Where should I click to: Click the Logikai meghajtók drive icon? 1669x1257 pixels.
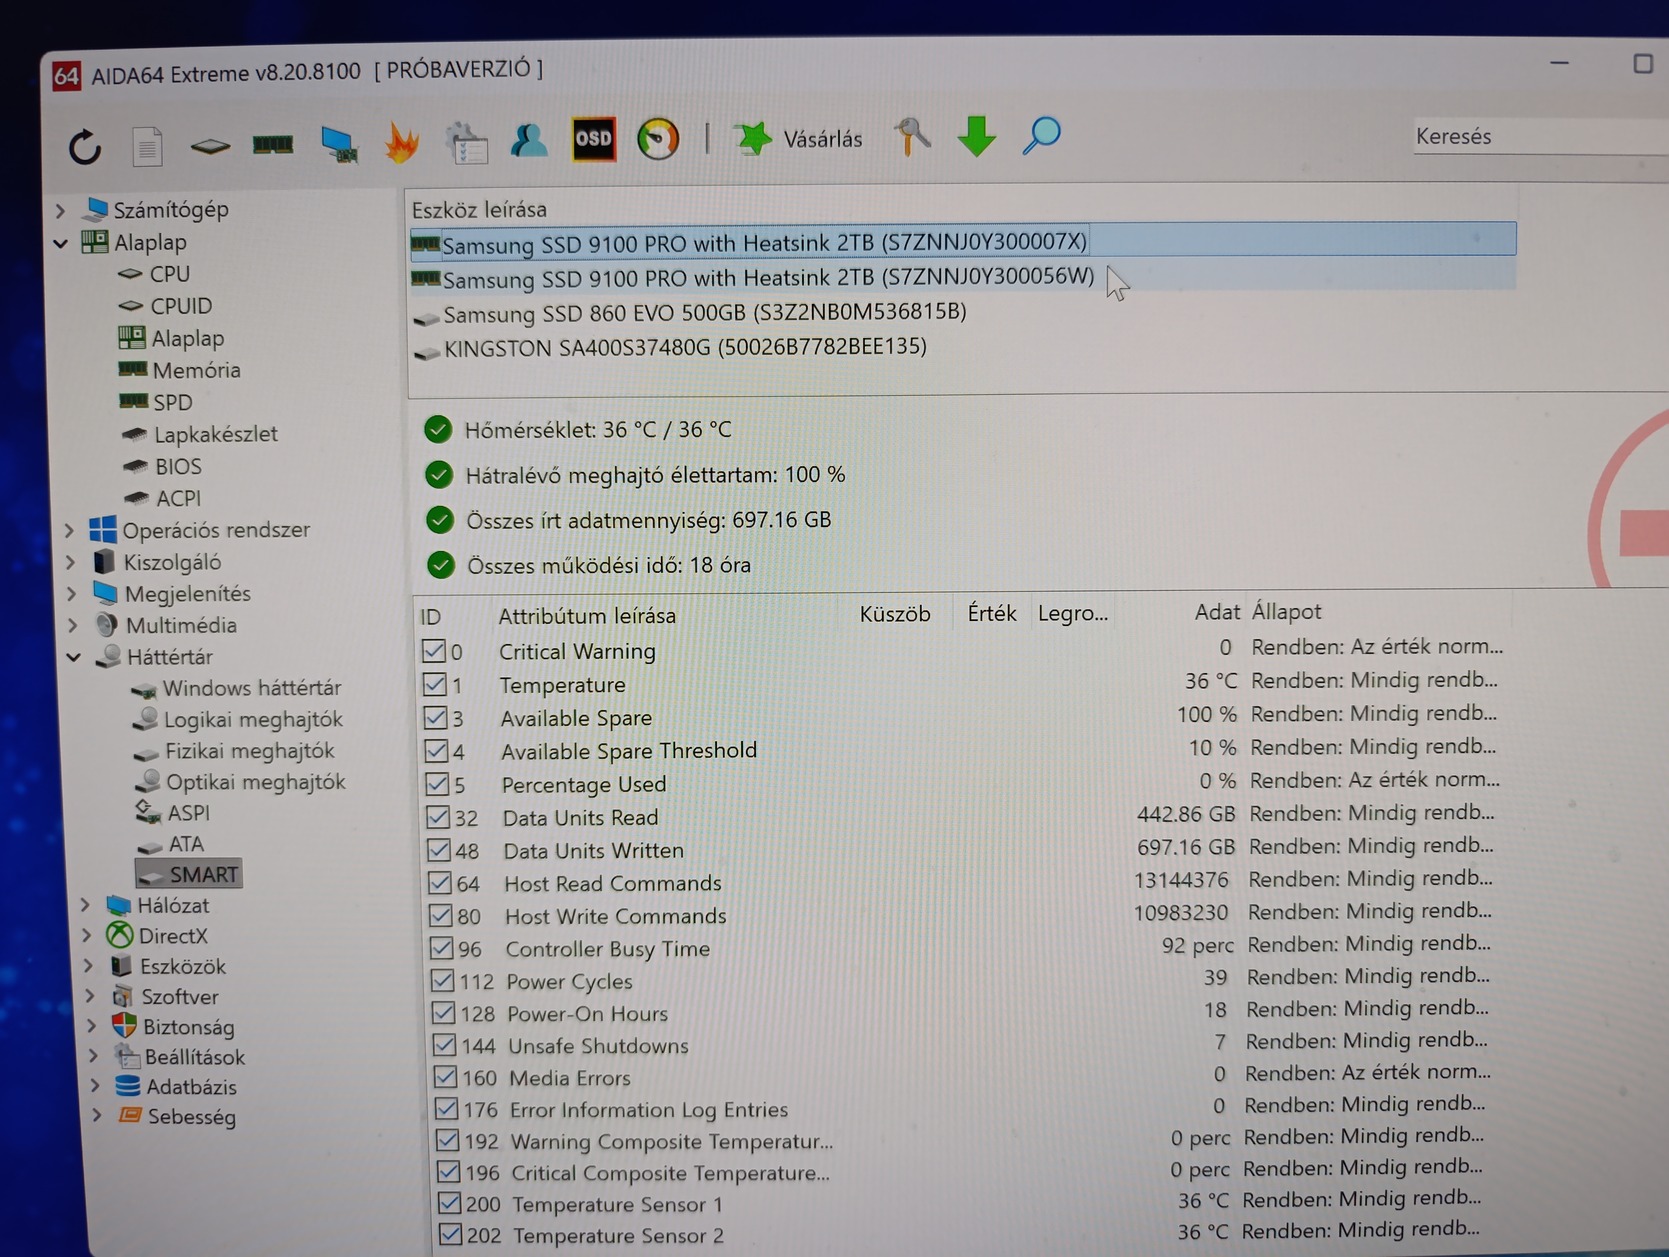[146, 719]
